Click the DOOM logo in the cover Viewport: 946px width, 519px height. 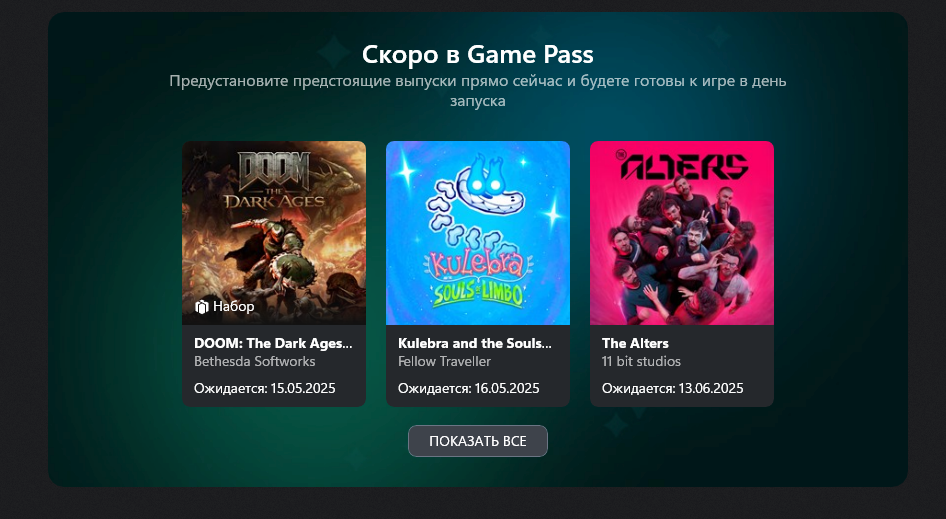coord(275,171)
